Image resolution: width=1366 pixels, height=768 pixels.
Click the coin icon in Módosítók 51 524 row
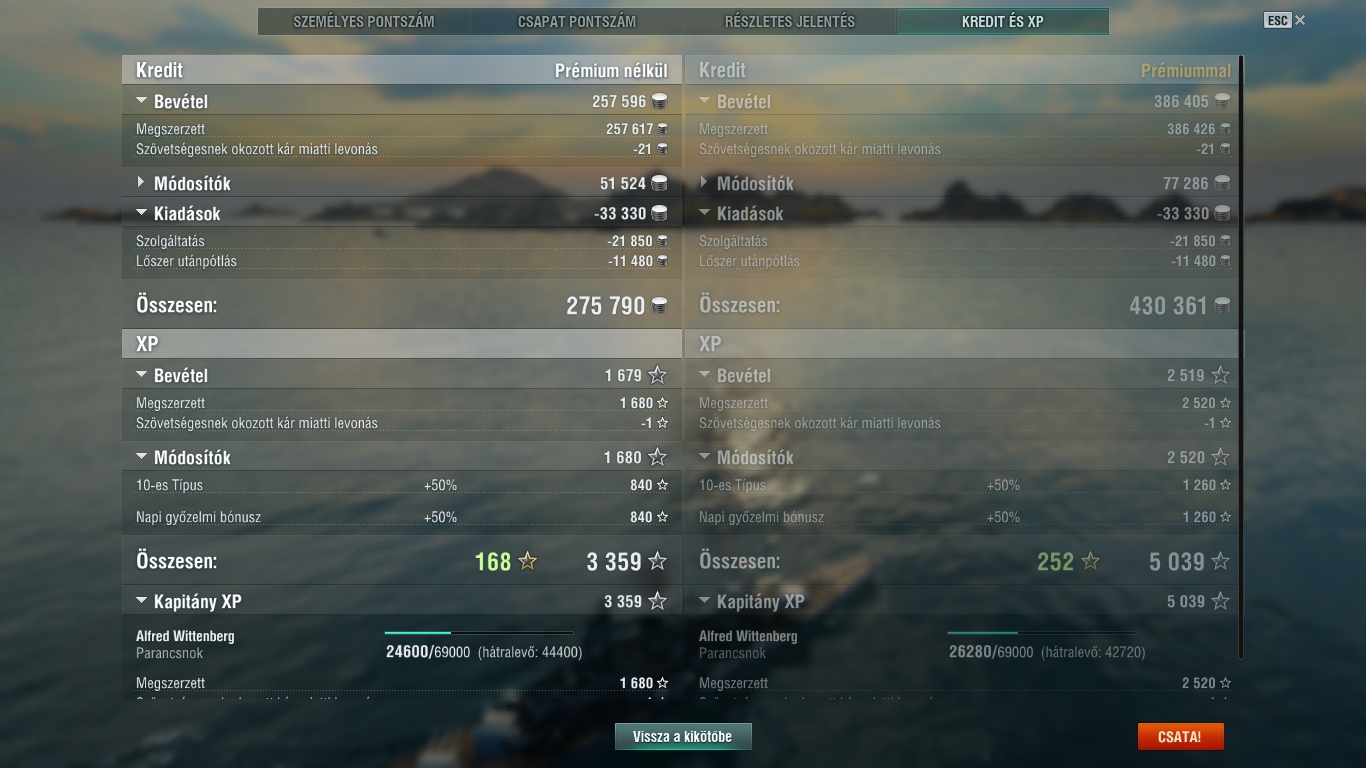click(659, 183)
